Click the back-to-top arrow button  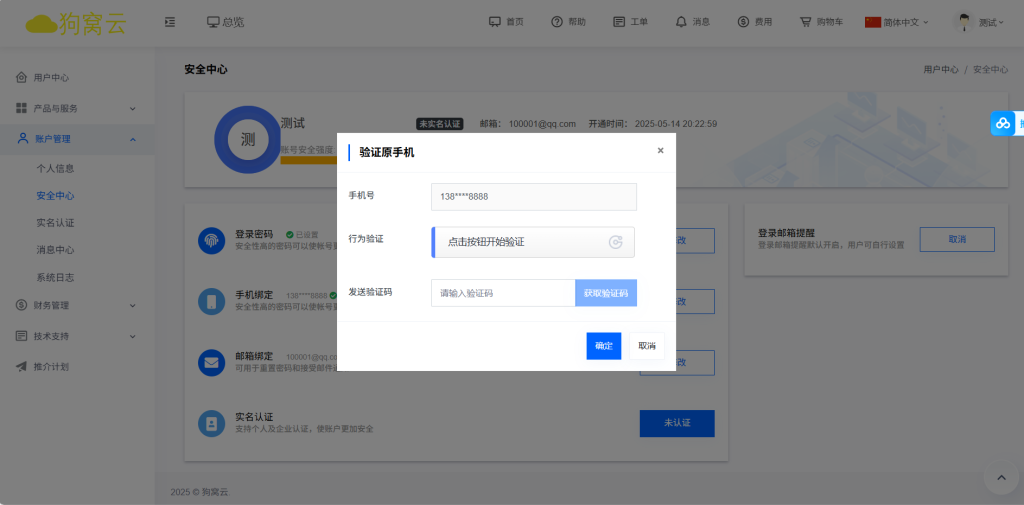click(x=1001, y=478)
